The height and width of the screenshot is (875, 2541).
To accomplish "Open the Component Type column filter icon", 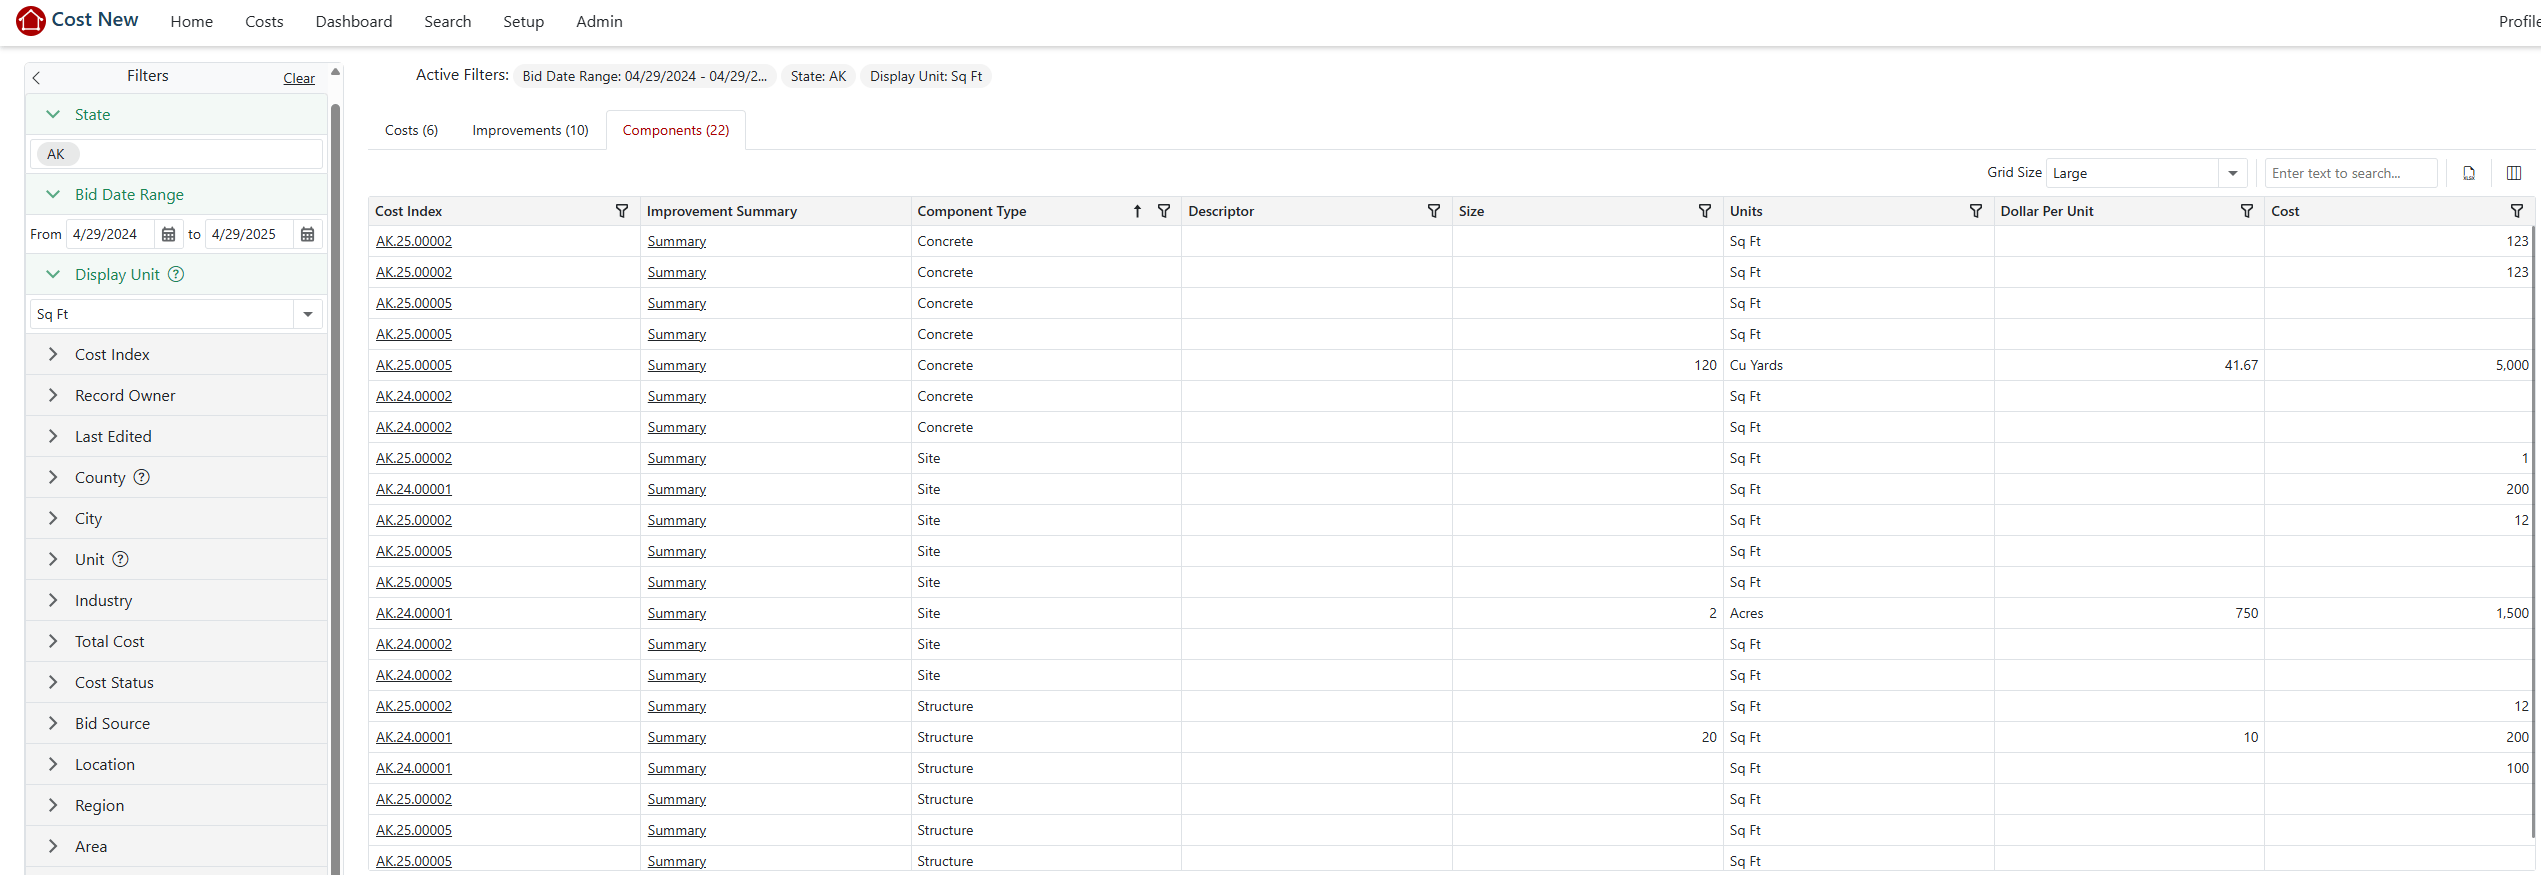I will [1164, 211].
